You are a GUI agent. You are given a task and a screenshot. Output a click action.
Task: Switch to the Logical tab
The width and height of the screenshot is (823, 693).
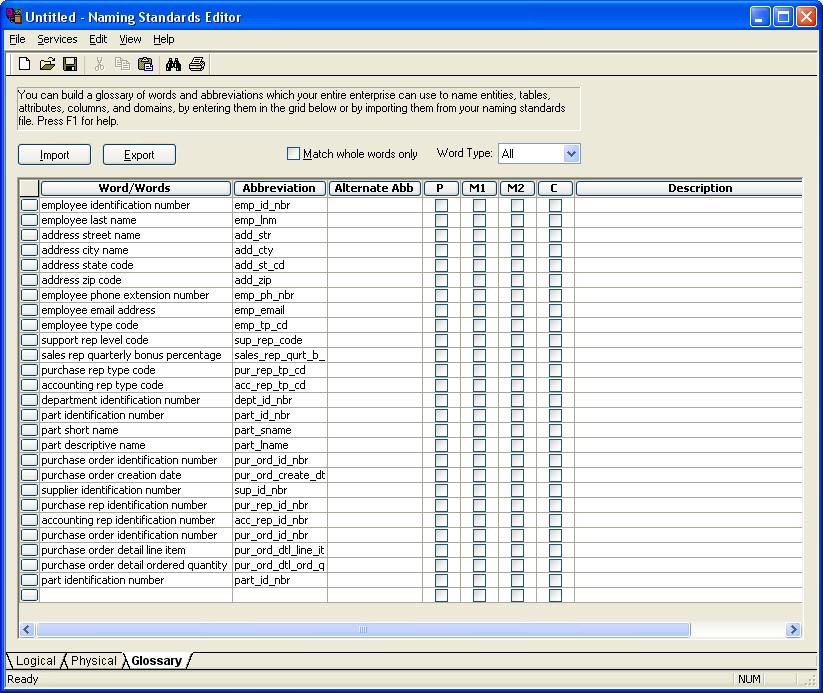point(36,660)
